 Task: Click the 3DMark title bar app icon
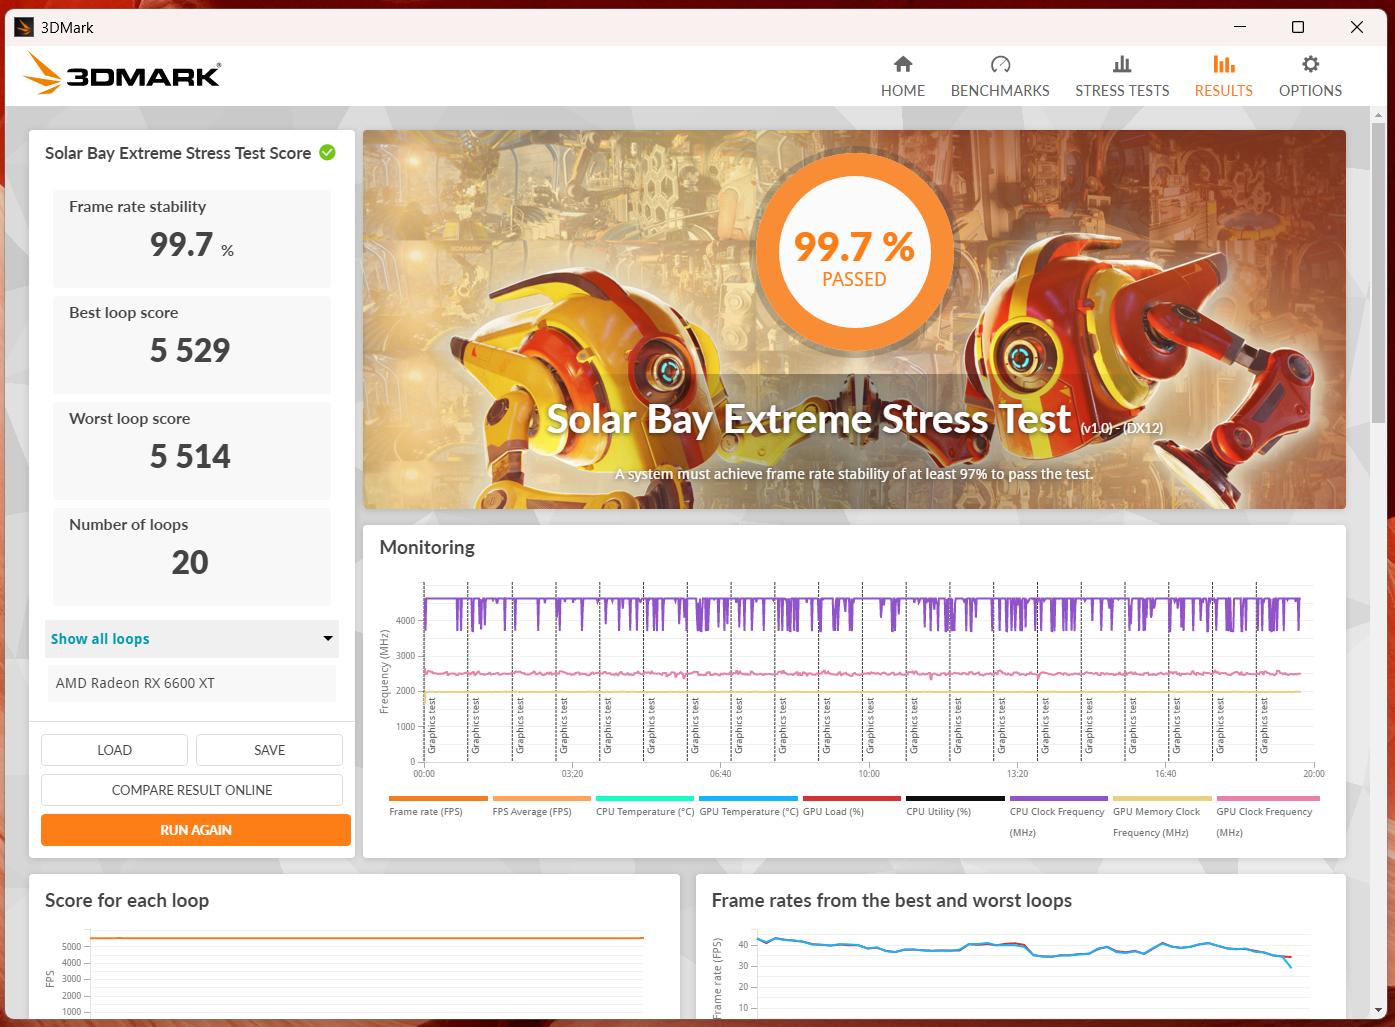pos(24,27)
